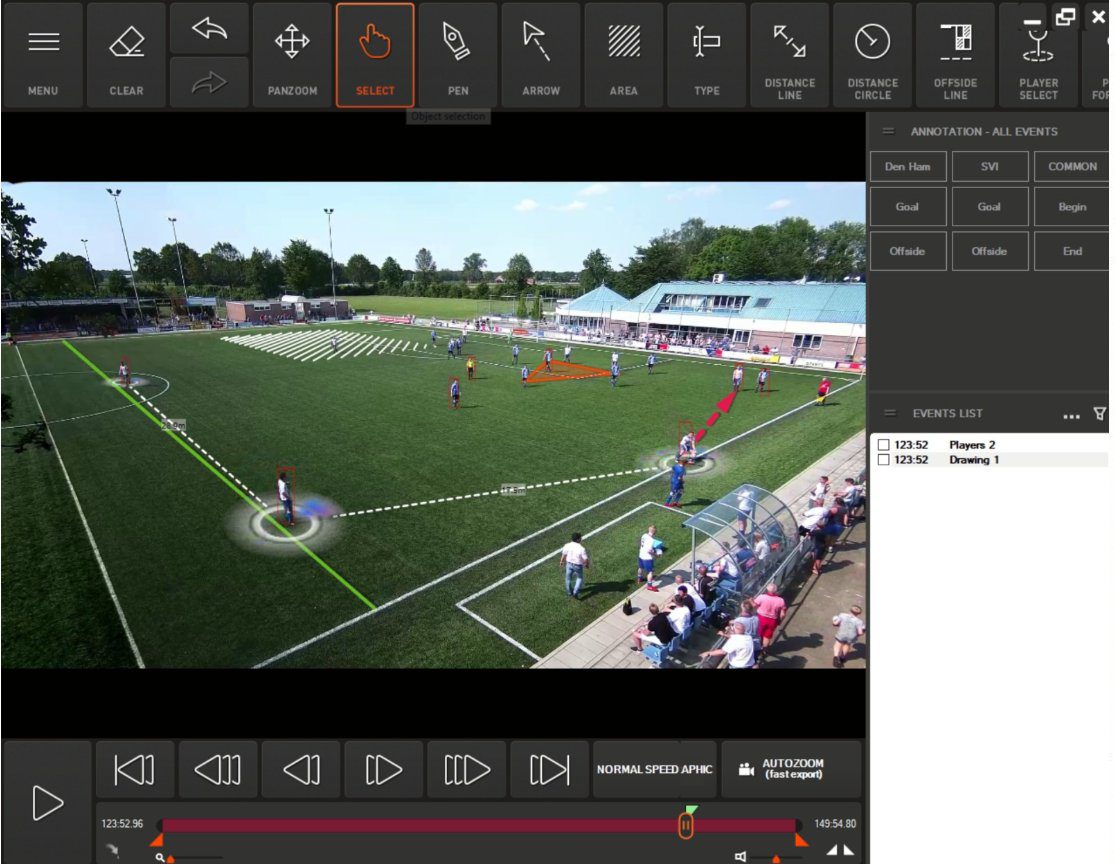
Task: Tag the End common event
Action: click(x=1072, y=251)
